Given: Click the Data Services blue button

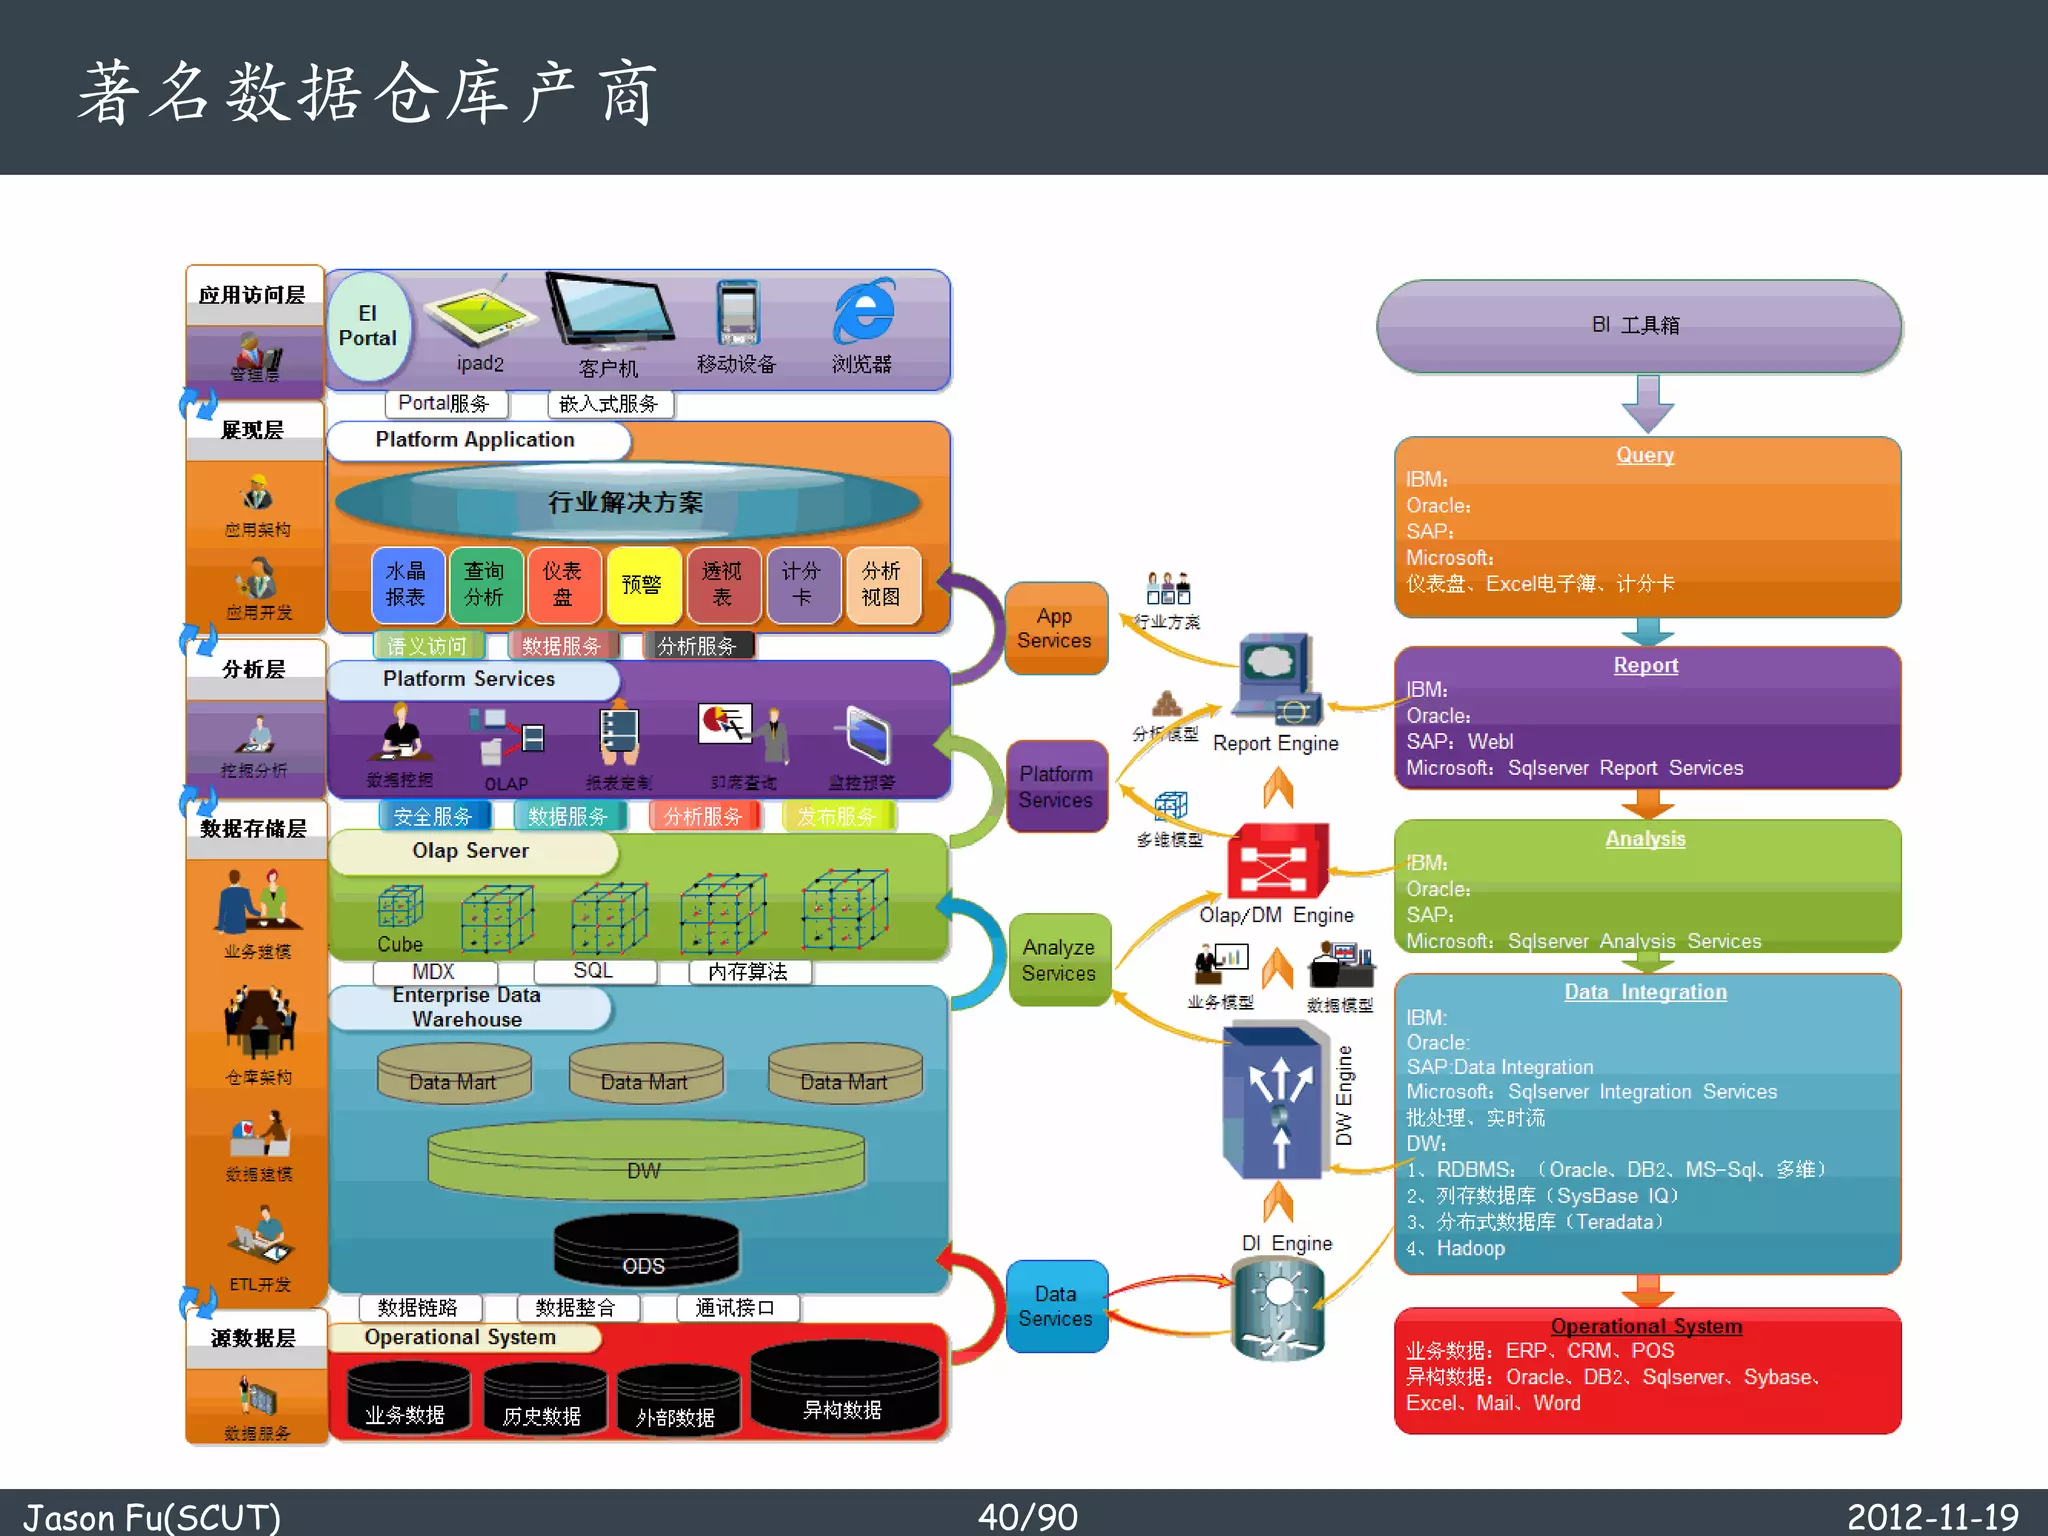Looking at the screenshot, I should [1056, 1306].
